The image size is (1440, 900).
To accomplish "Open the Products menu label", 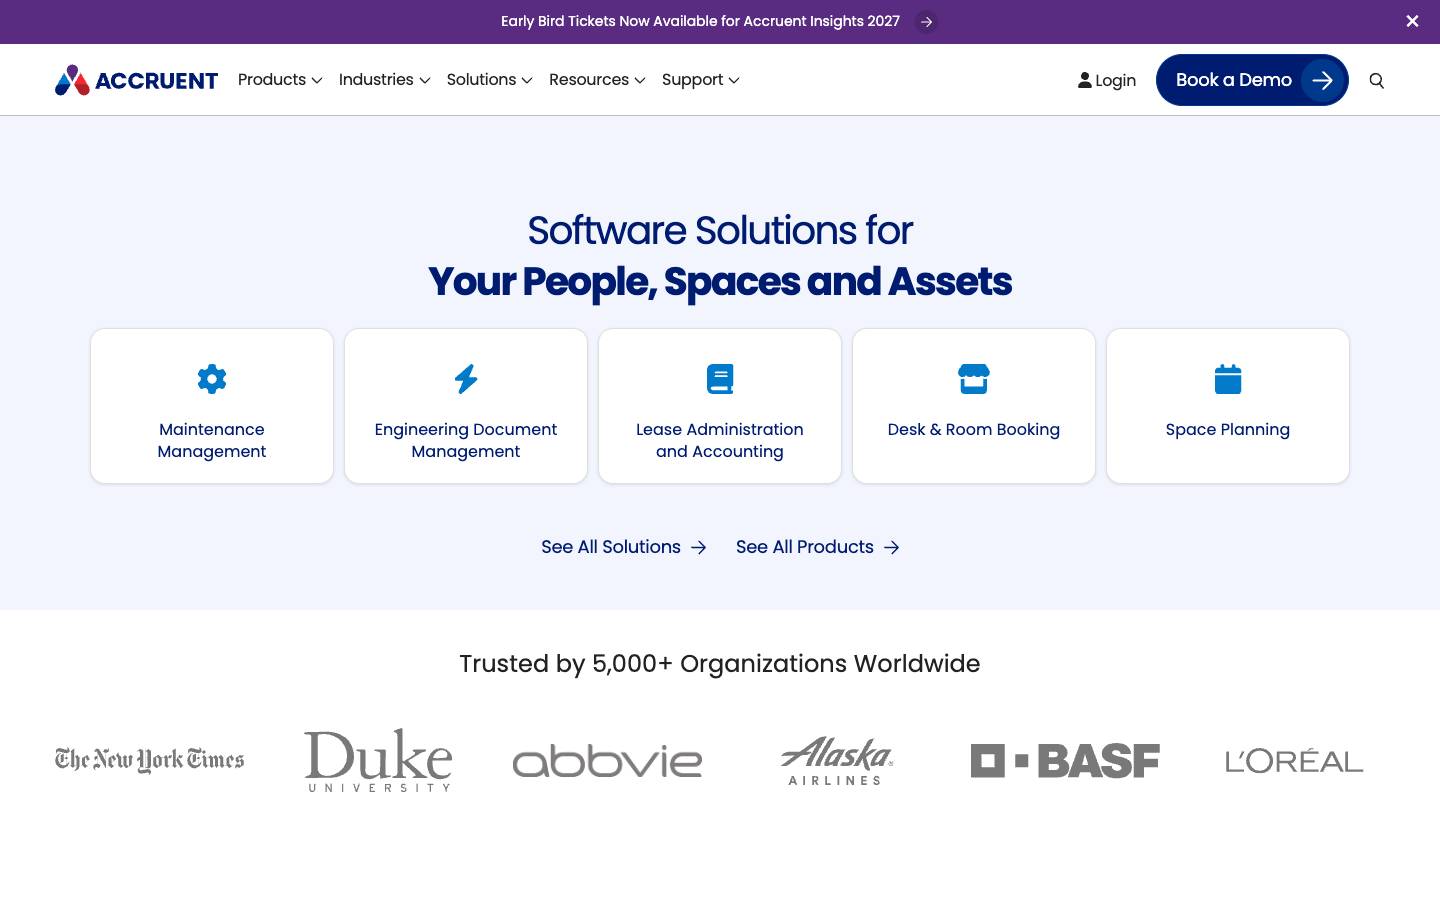I will click(x=272, y=80).
